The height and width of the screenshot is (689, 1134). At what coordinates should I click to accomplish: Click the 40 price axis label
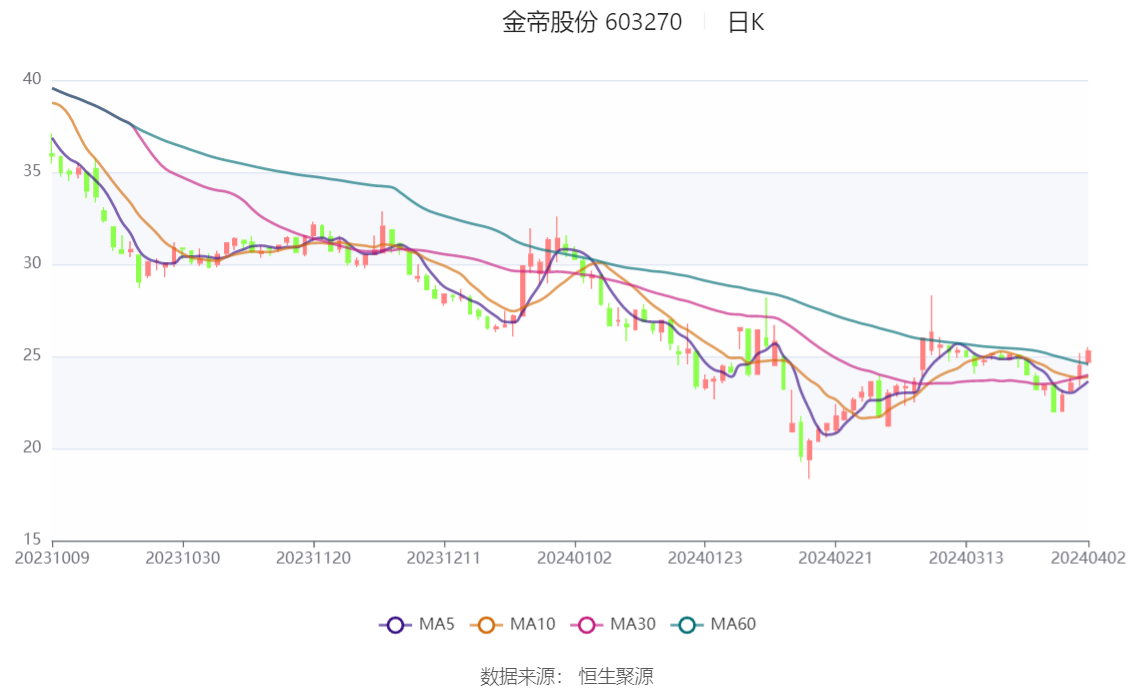pos(32,79)
